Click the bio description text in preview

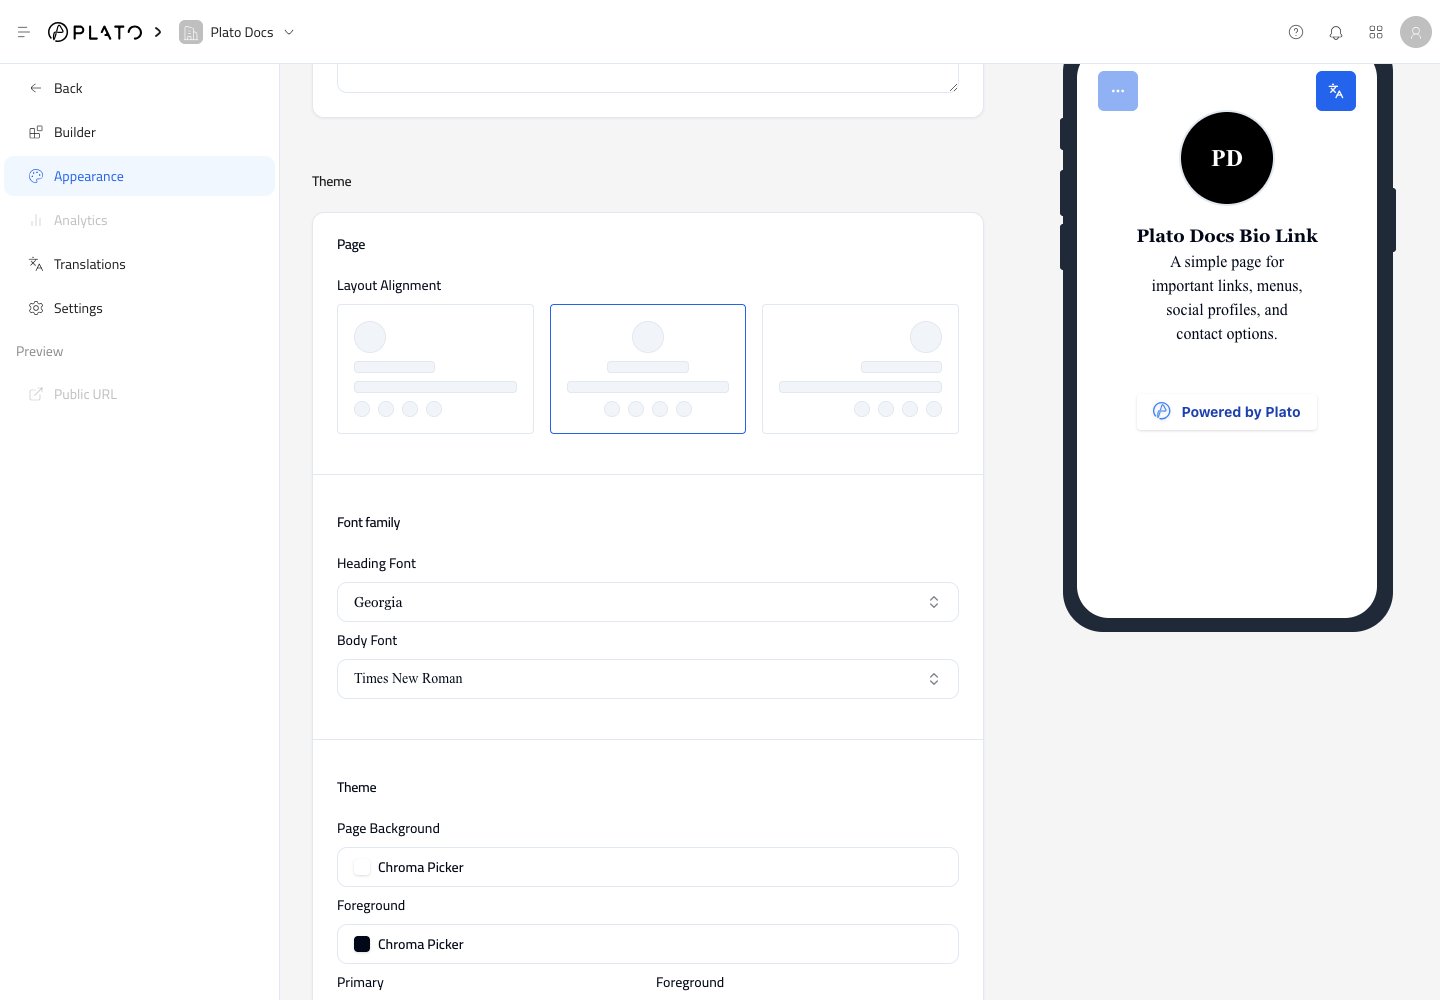coord(1227,298)
